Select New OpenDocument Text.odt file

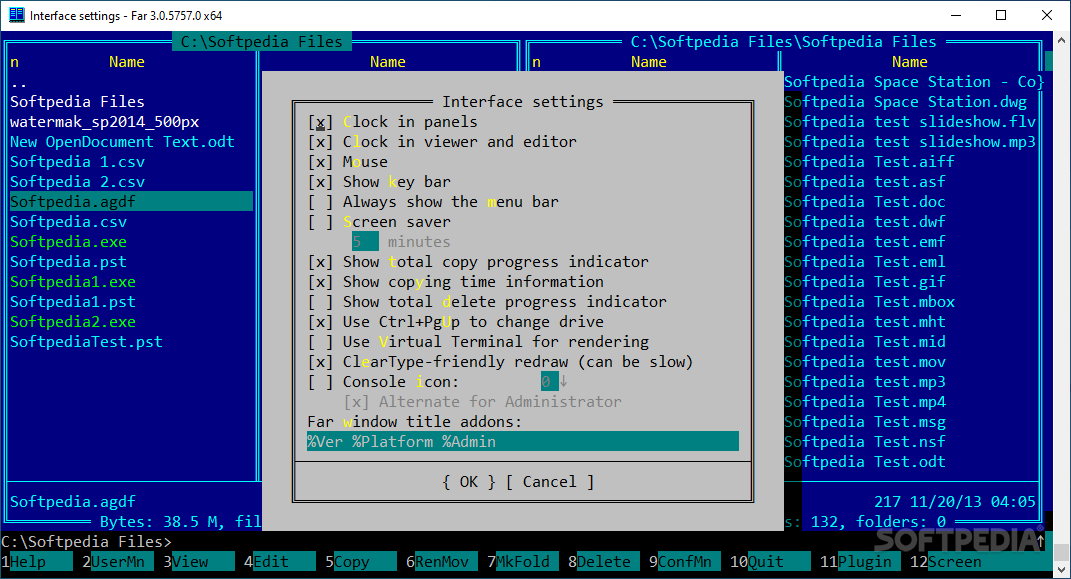pos(122,142)
